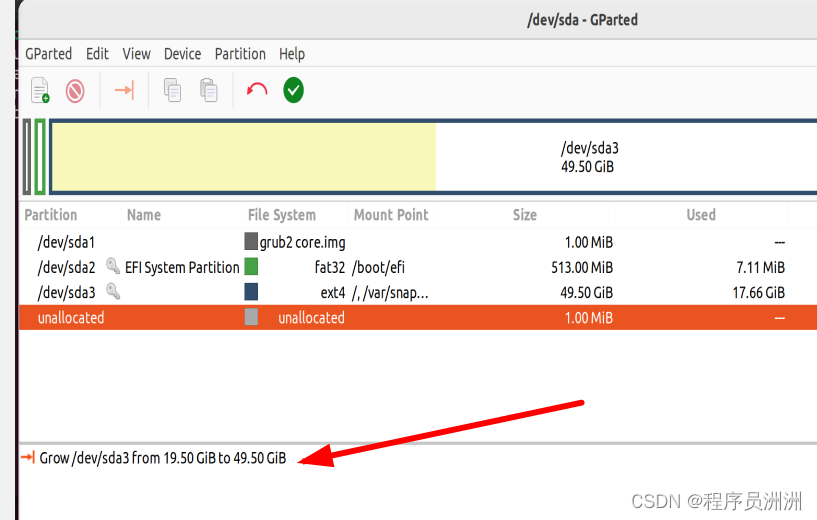Apply all operations with green checkmark

pos(293,90)
